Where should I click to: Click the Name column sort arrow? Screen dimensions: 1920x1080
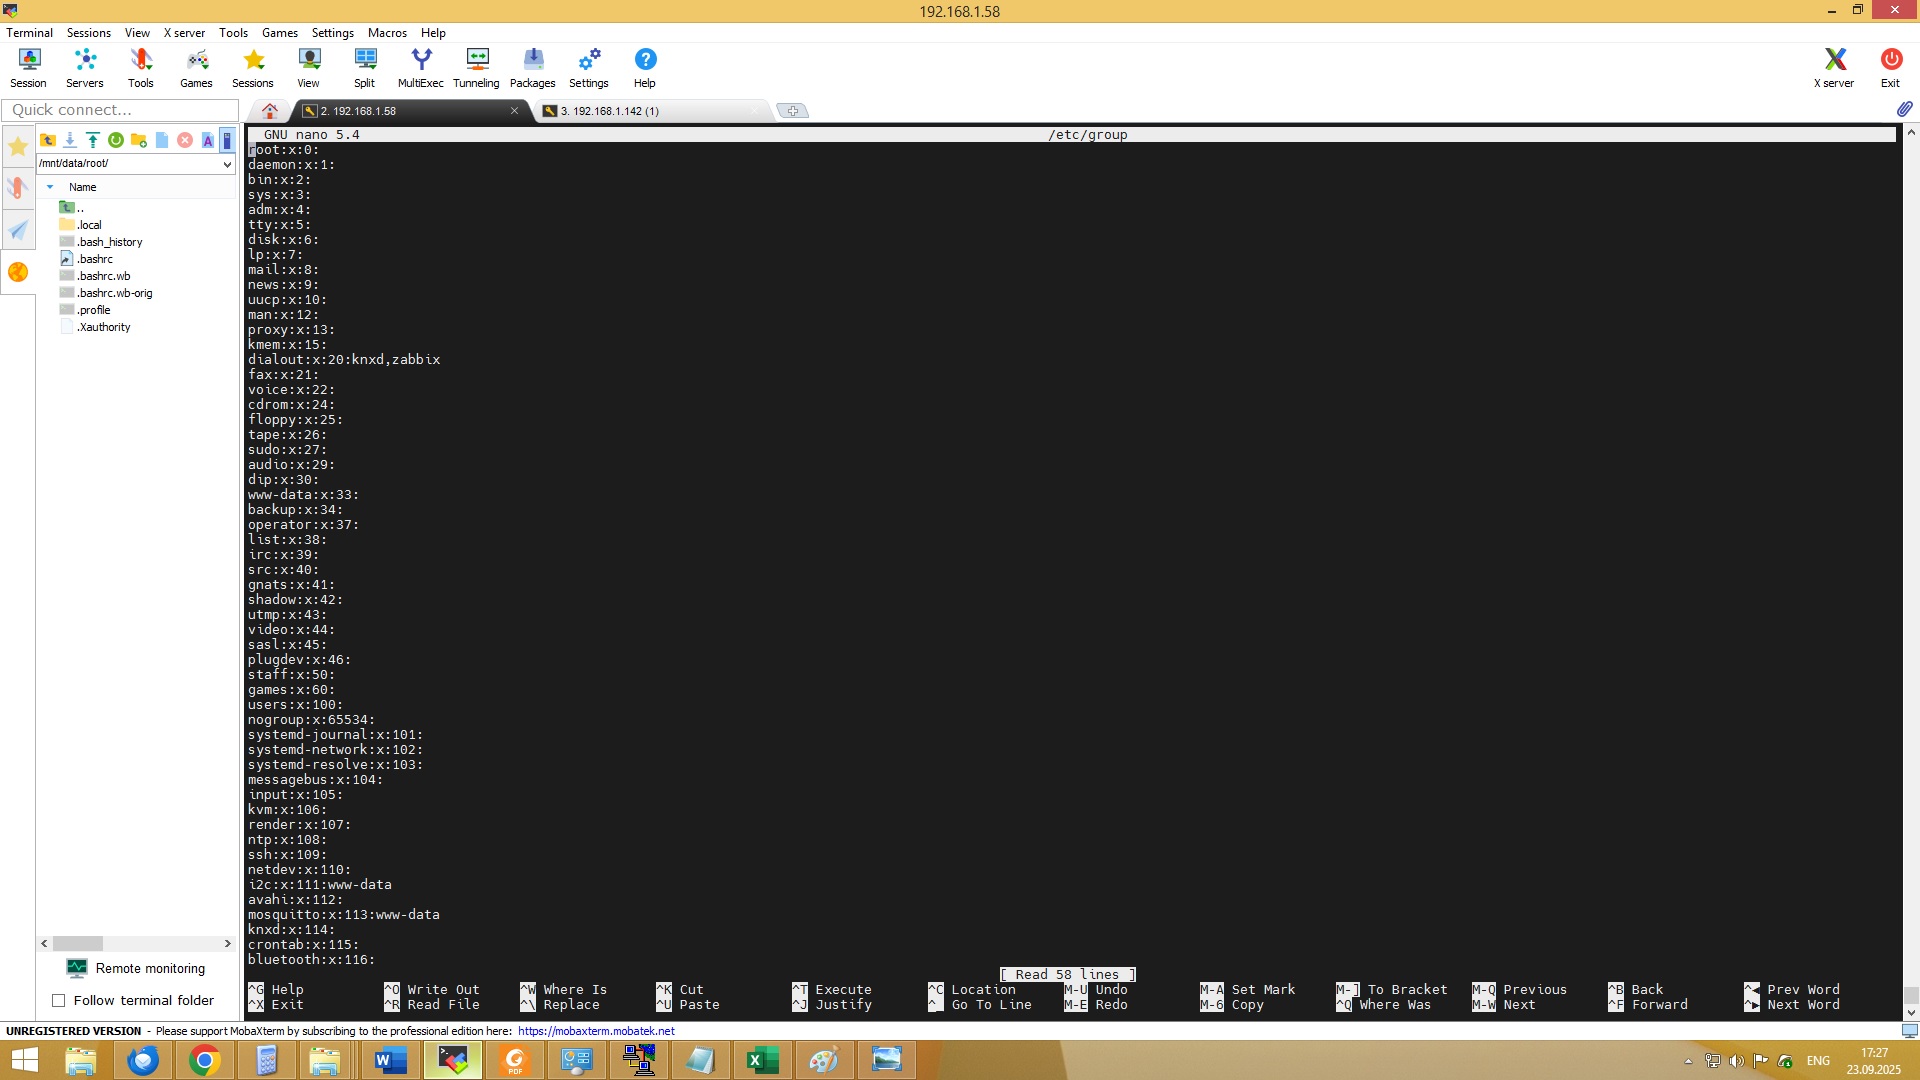pos(50,187)
